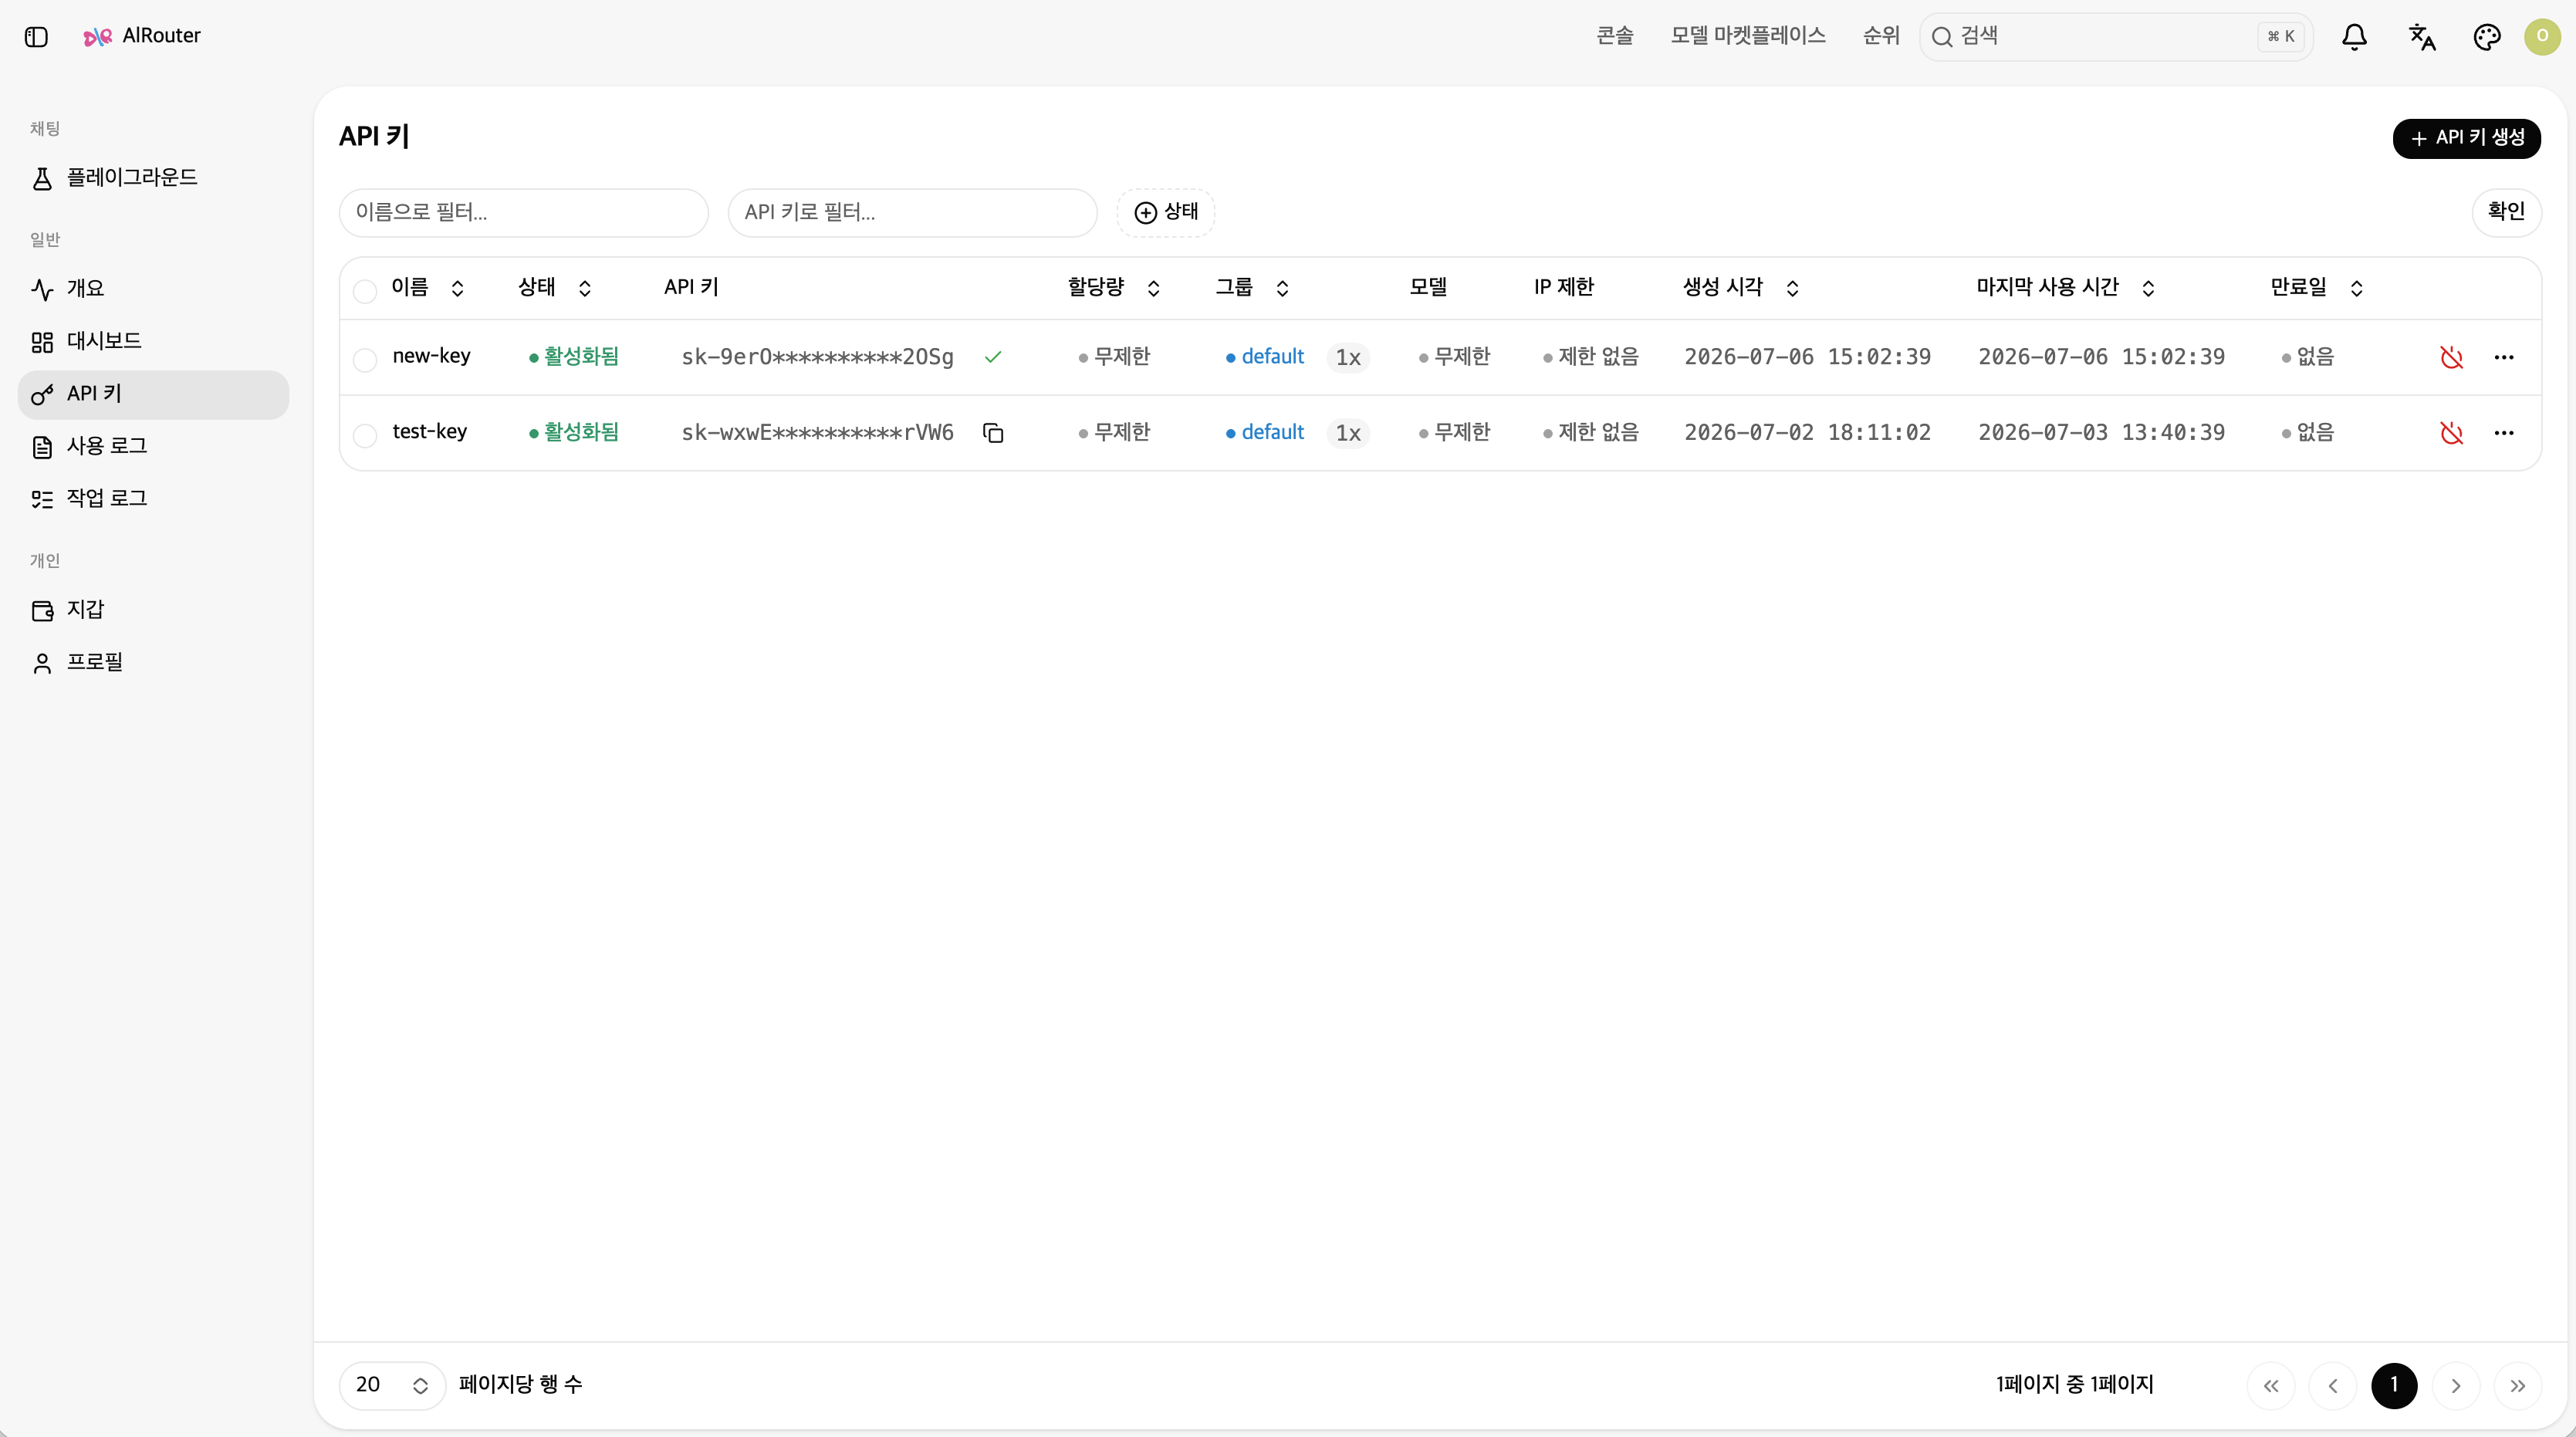Open more actions for test-key row
The image size is (2576, 1437).
(x=2504, y=433)
